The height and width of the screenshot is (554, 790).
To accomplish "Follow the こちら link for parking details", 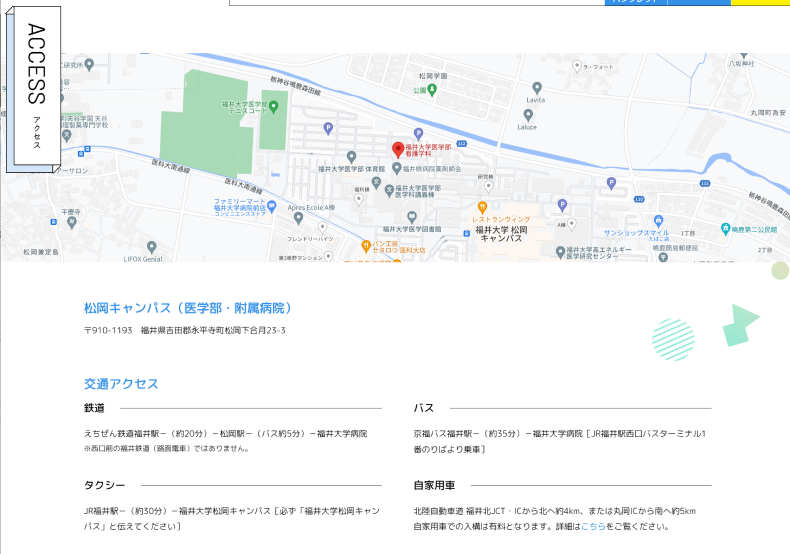I will tap(593, 526).
